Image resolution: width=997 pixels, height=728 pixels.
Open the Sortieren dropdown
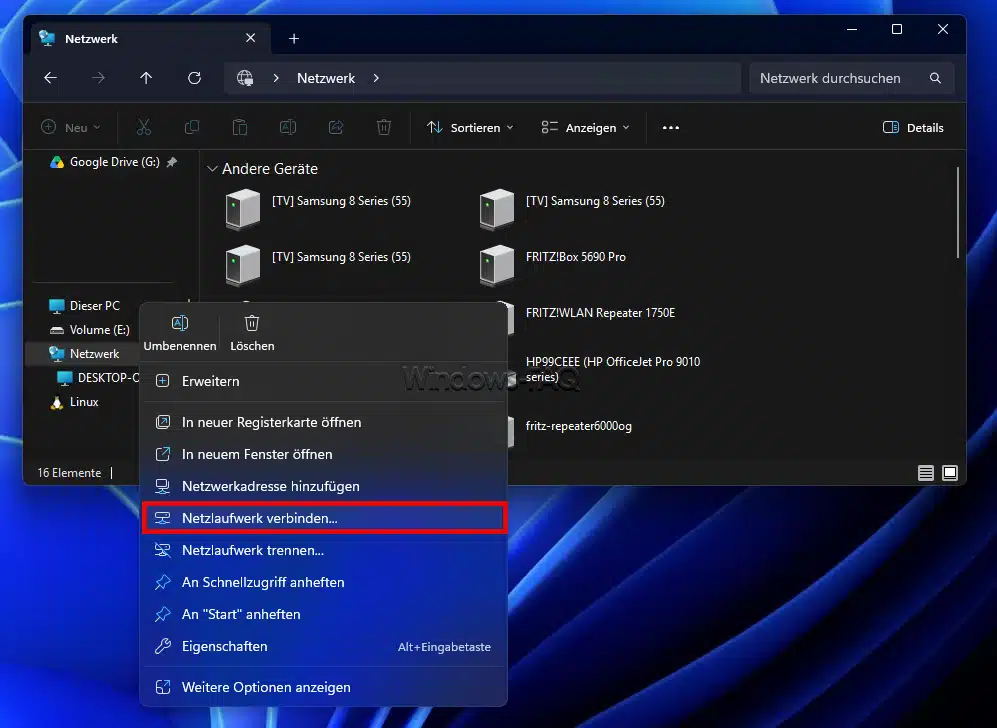coord(470,128)
